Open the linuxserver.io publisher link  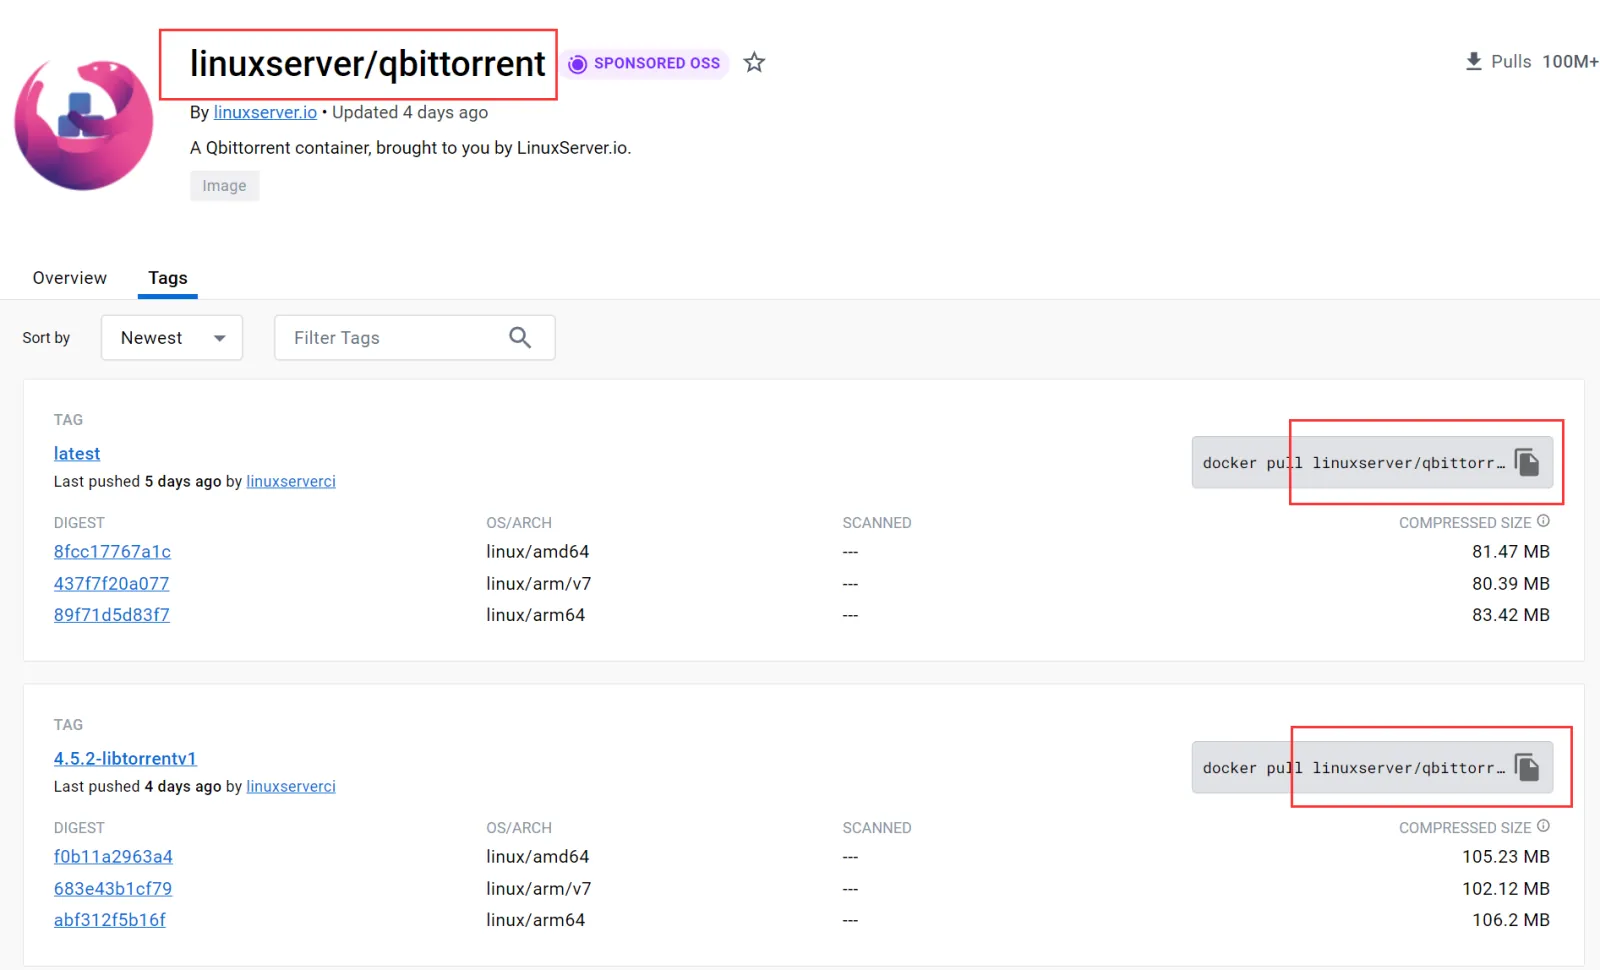(x=265, y=112)
